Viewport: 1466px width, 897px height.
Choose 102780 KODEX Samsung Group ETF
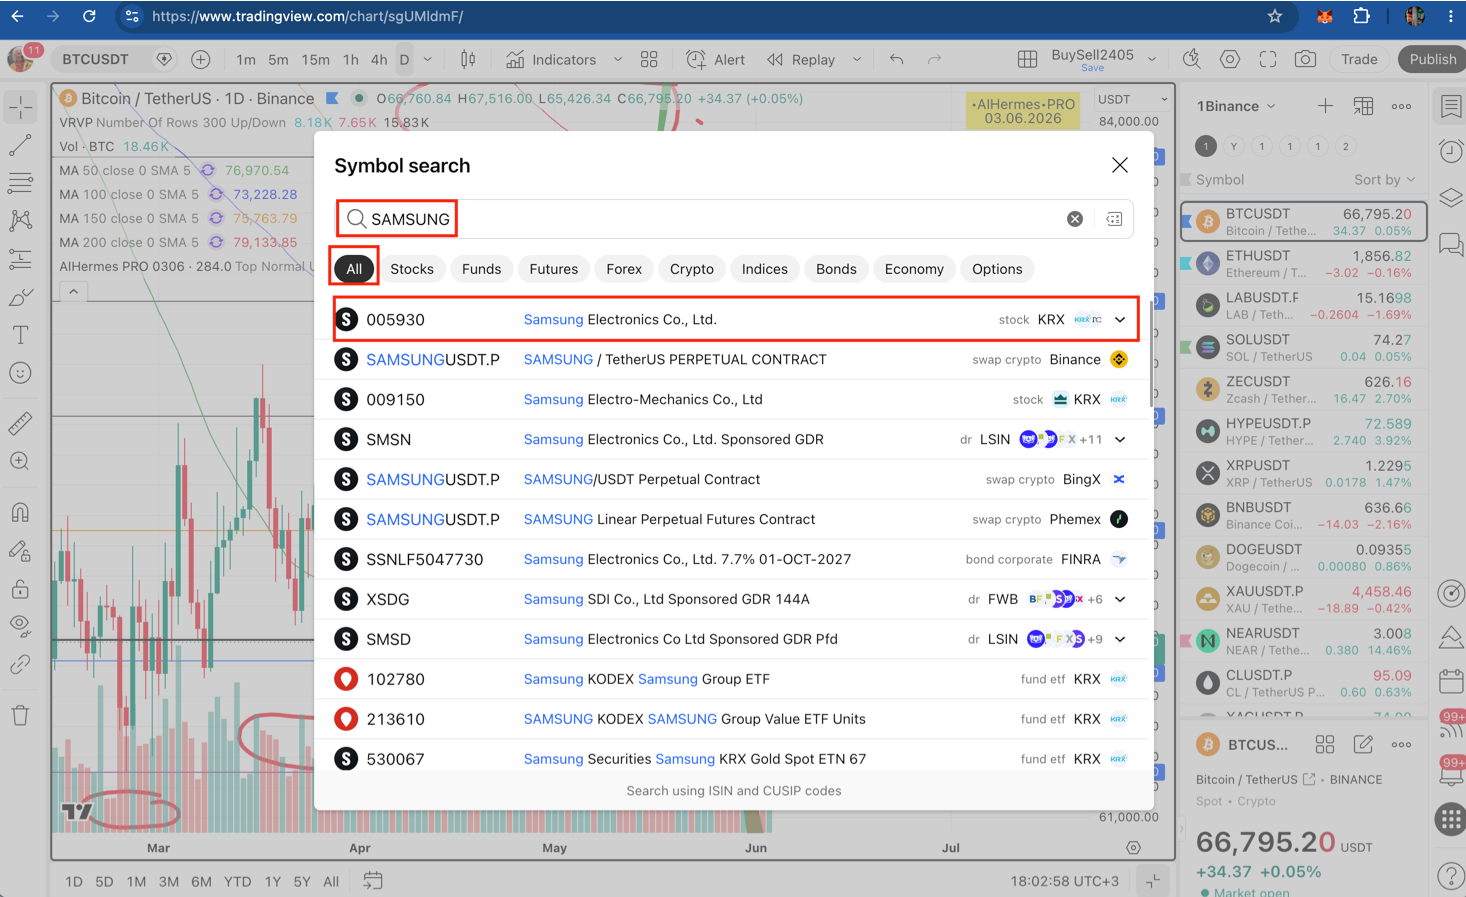(x=734, y=679)
